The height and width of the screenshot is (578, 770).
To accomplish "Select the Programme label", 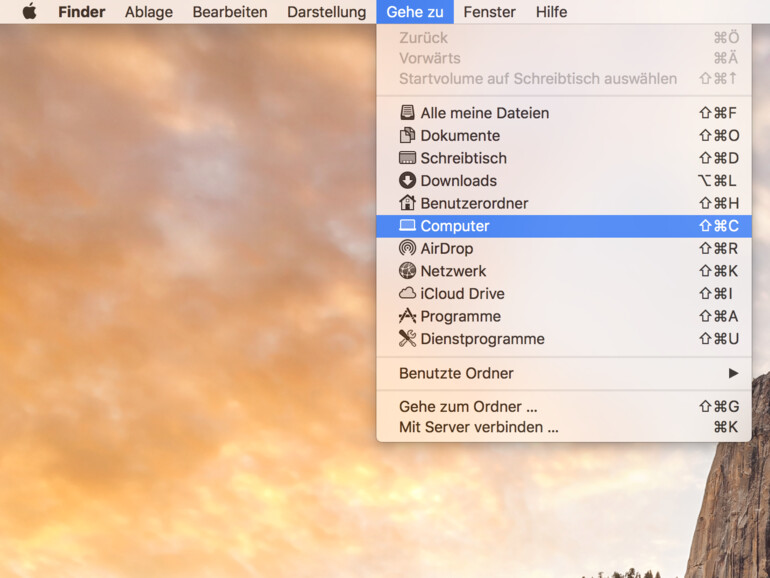I will click(x=461, y=316).
